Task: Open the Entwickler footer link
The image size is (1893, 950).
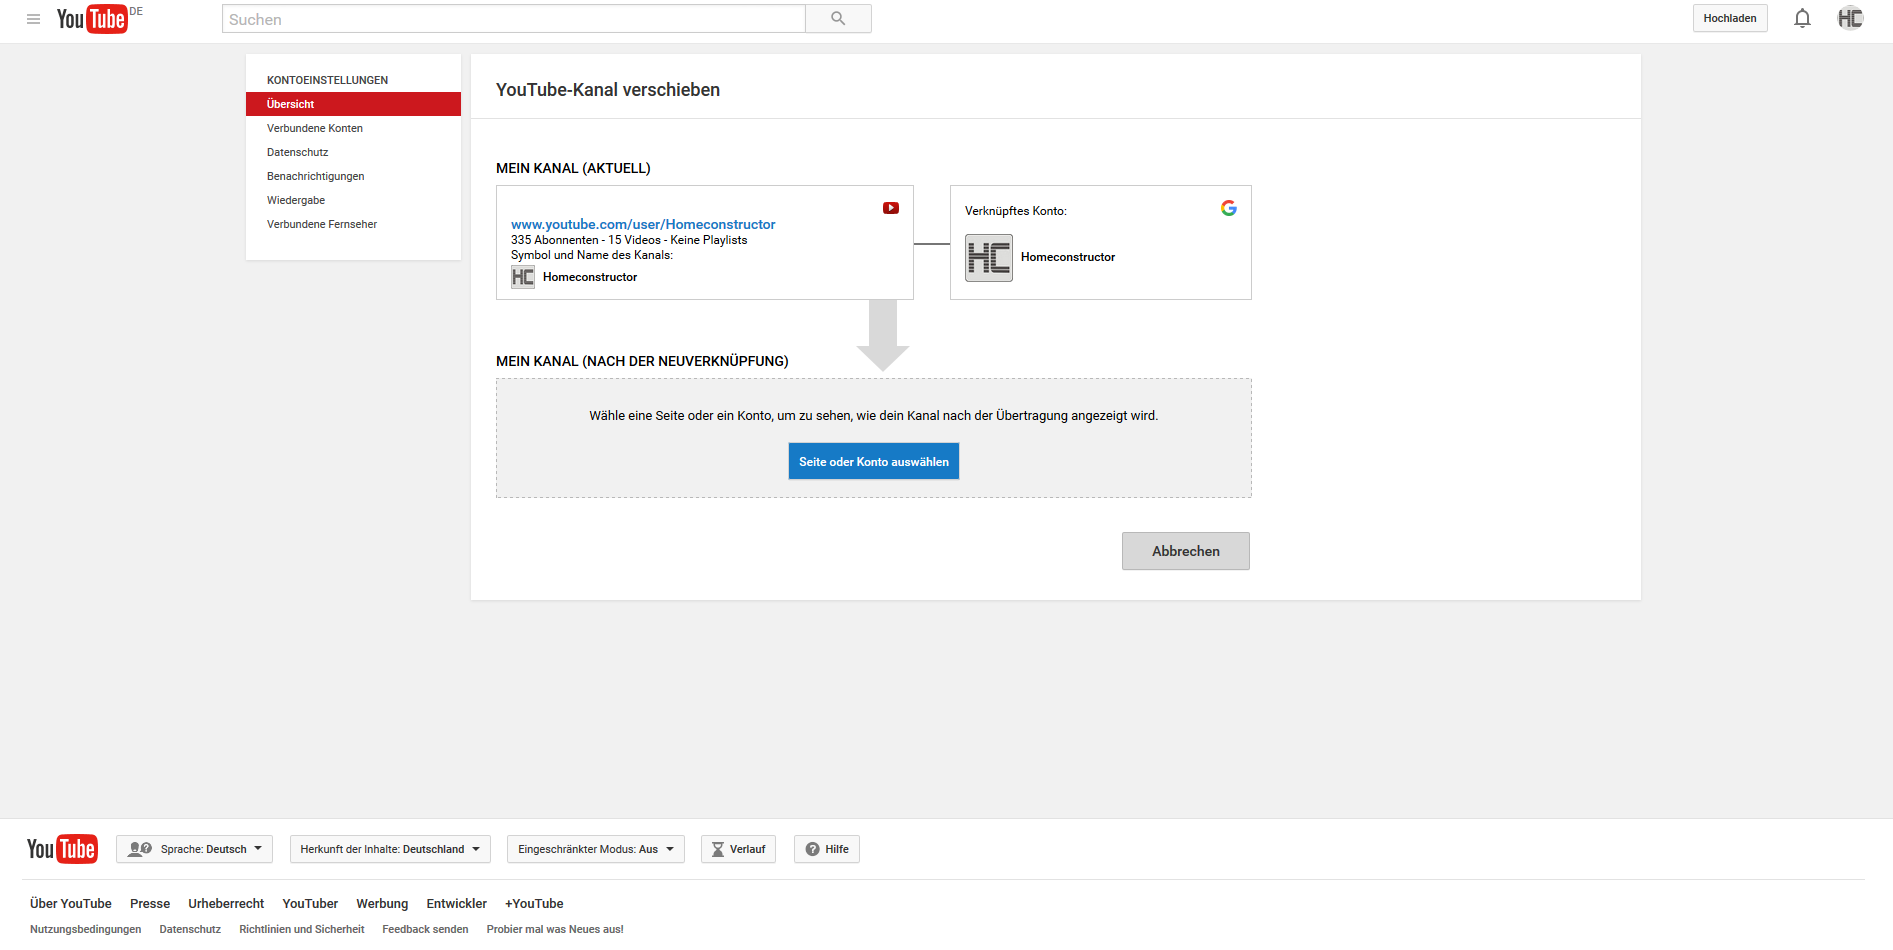Action: pos(457,903)
